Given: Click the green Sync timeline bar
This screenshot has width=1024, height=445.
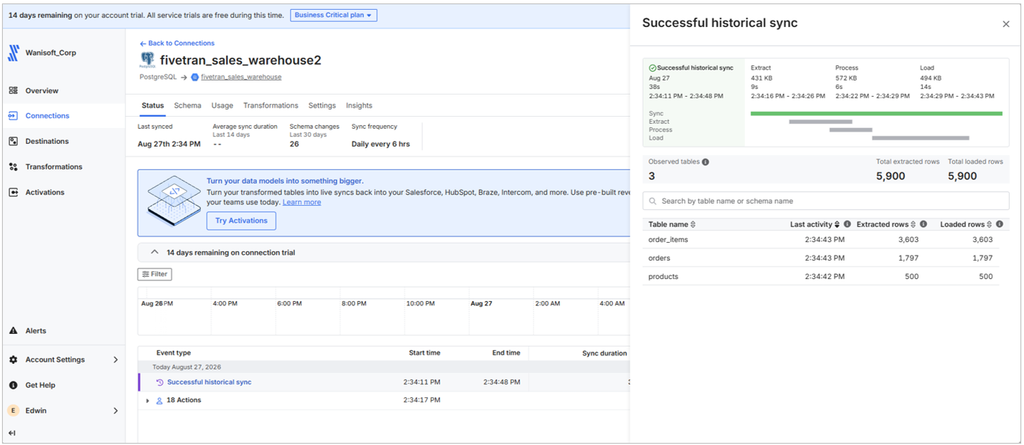Looking at the screenshot, I should (x=876, y=114).
